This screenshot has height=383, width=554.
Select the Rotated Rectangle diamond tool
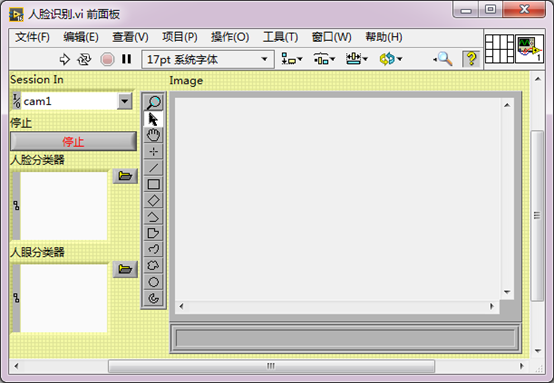coord(153,200)
